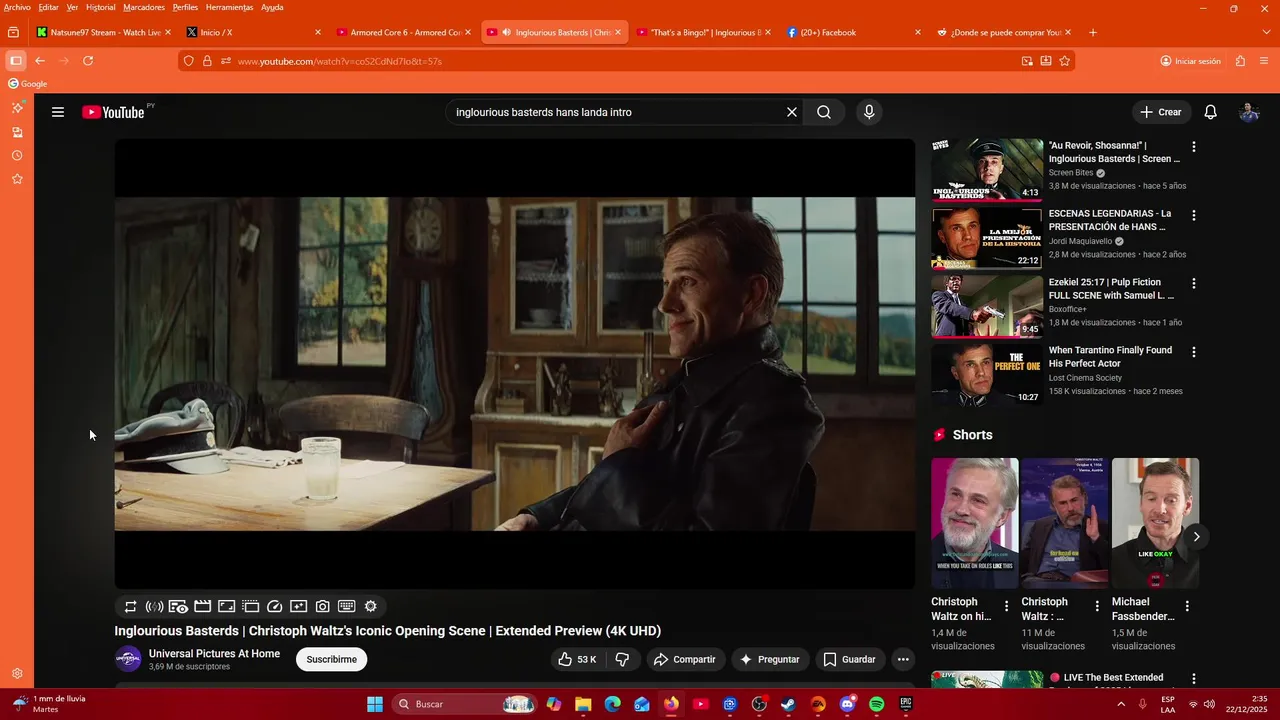Go back to the previous page
The width and height of the screenshot is (1280, 720).
[x=40, y=61]
